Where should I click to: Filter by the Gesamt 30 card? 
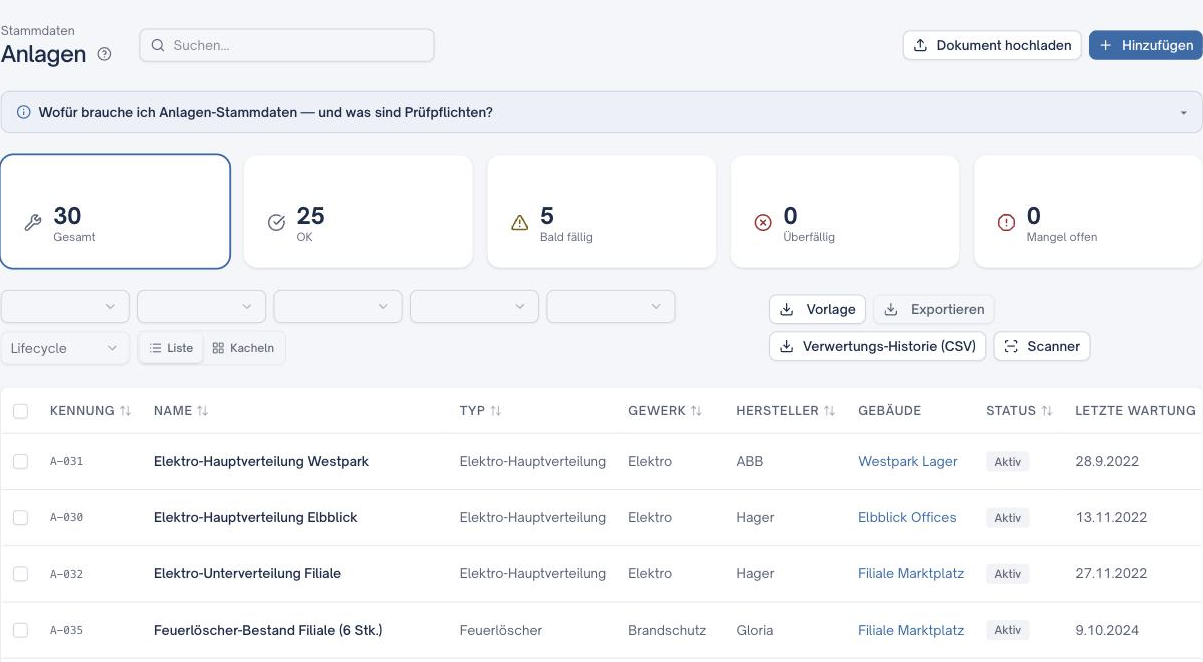[x=115, y=211]
